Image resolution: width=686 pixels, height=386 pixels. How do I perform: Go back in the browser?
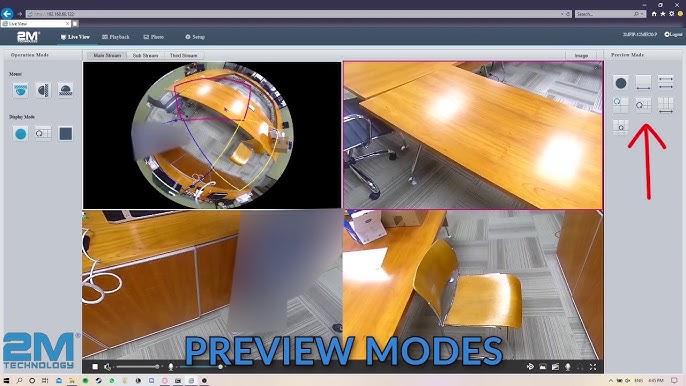click(x=7, y=14)
